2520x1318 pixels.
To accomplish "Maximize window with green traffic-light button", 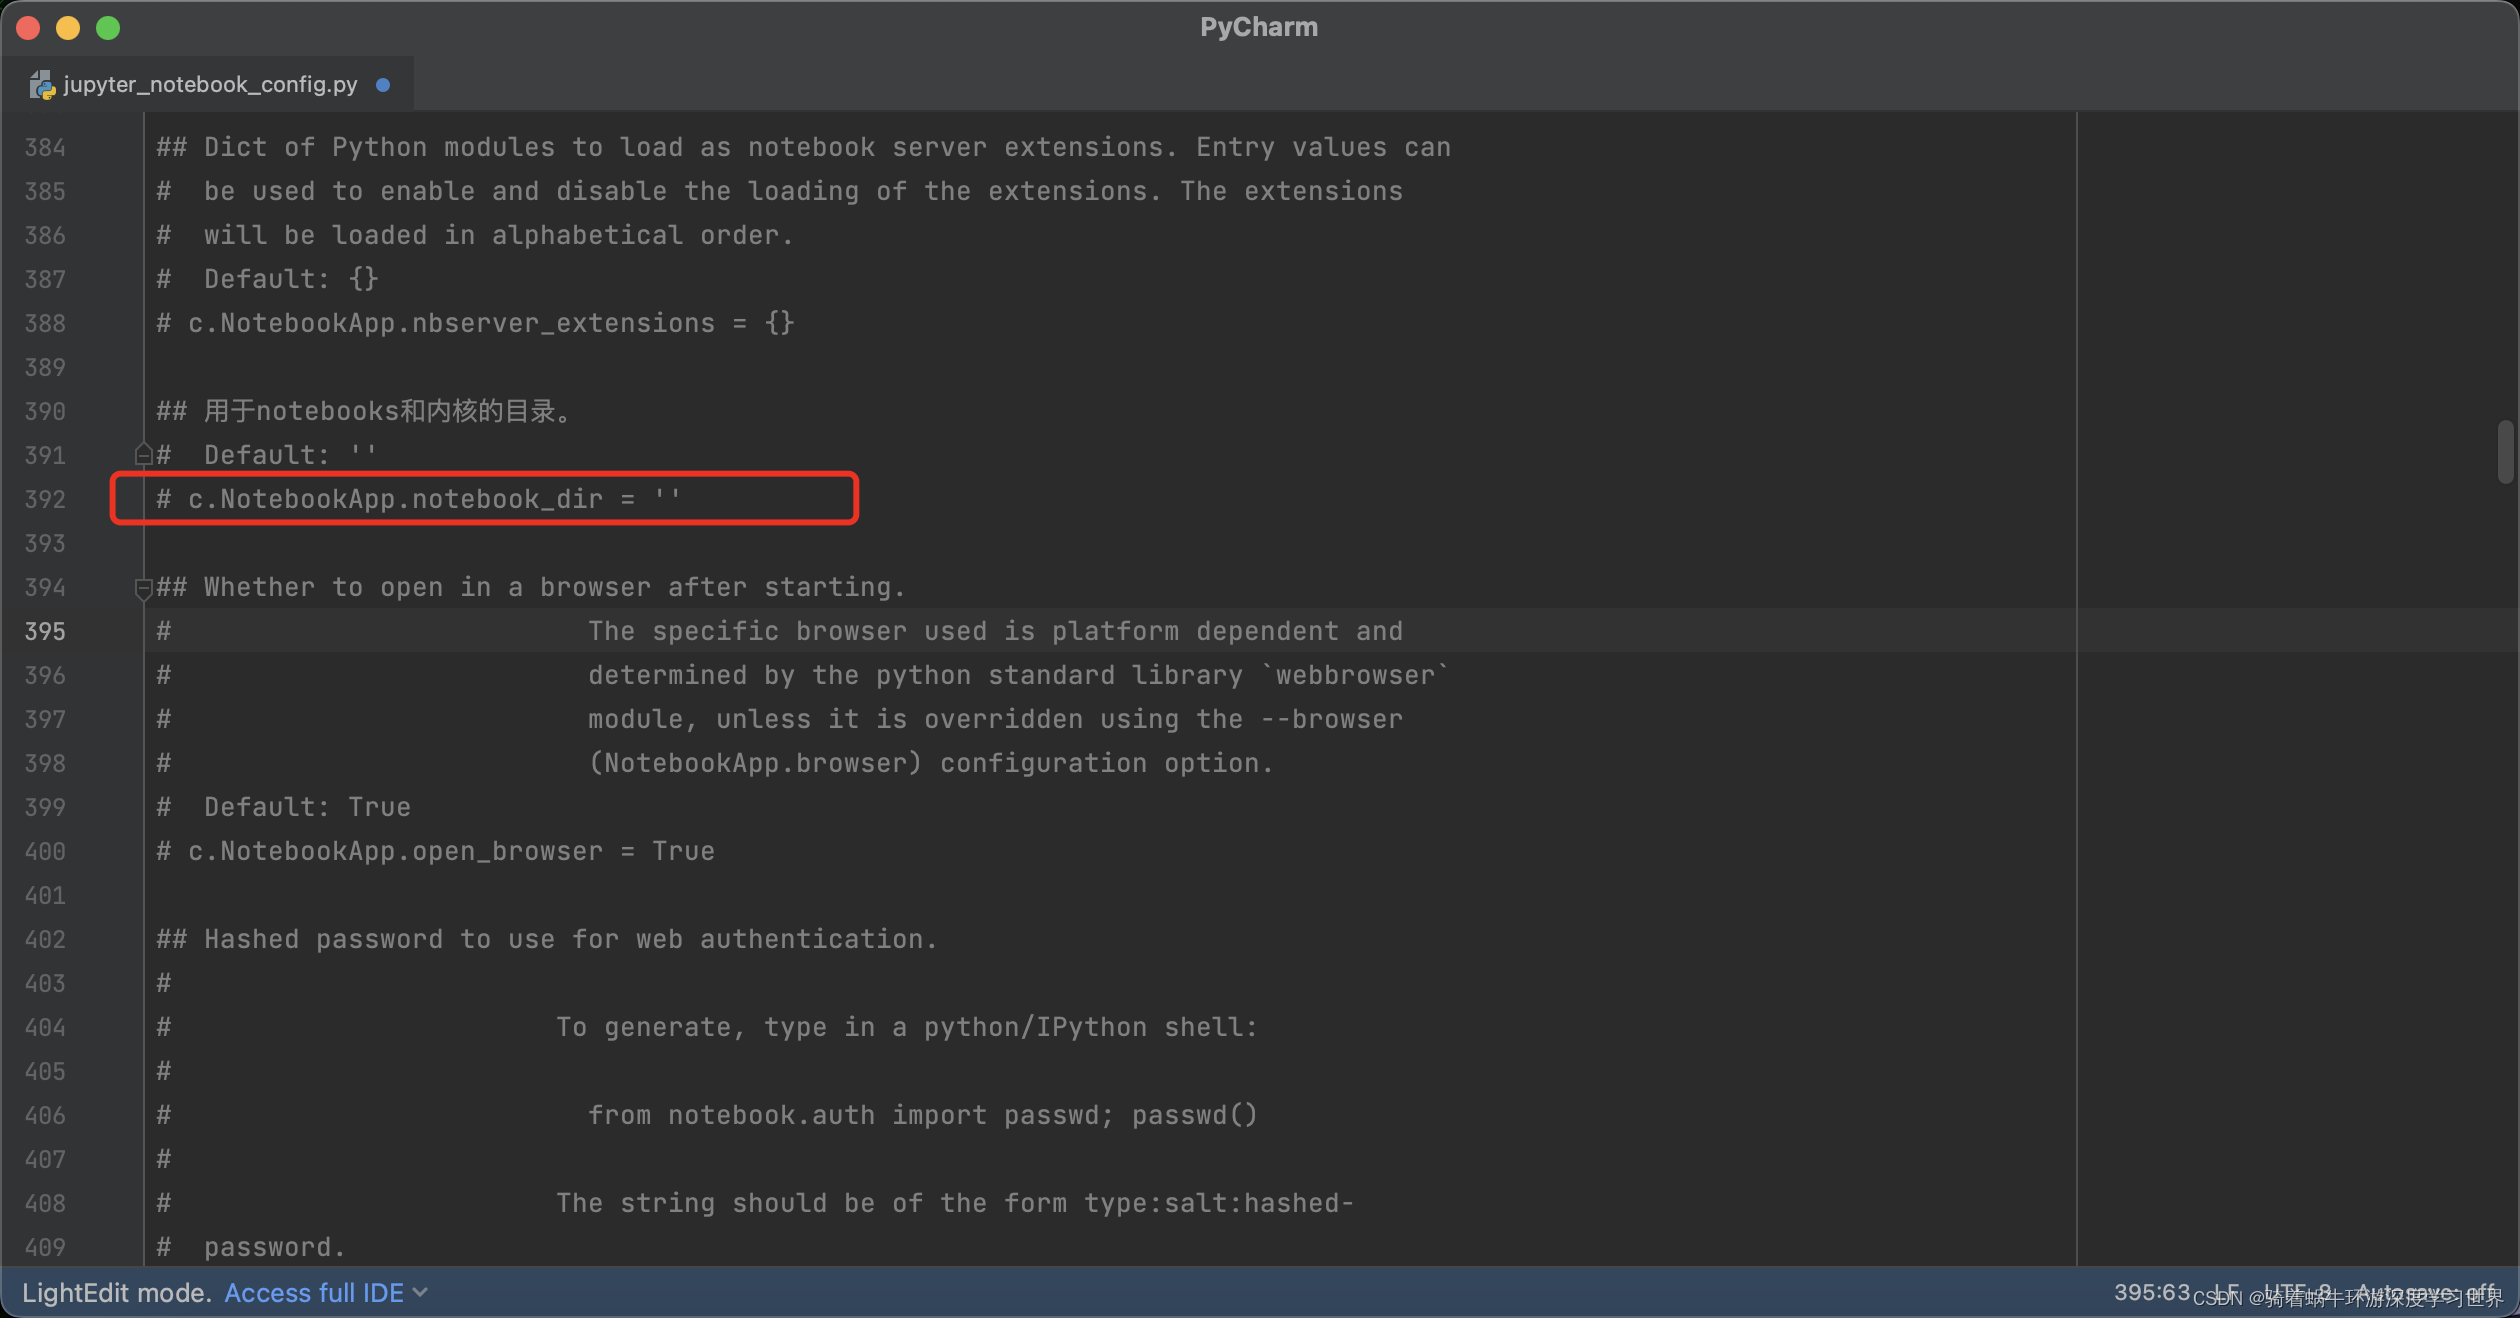I will click(x=108, y=28).
